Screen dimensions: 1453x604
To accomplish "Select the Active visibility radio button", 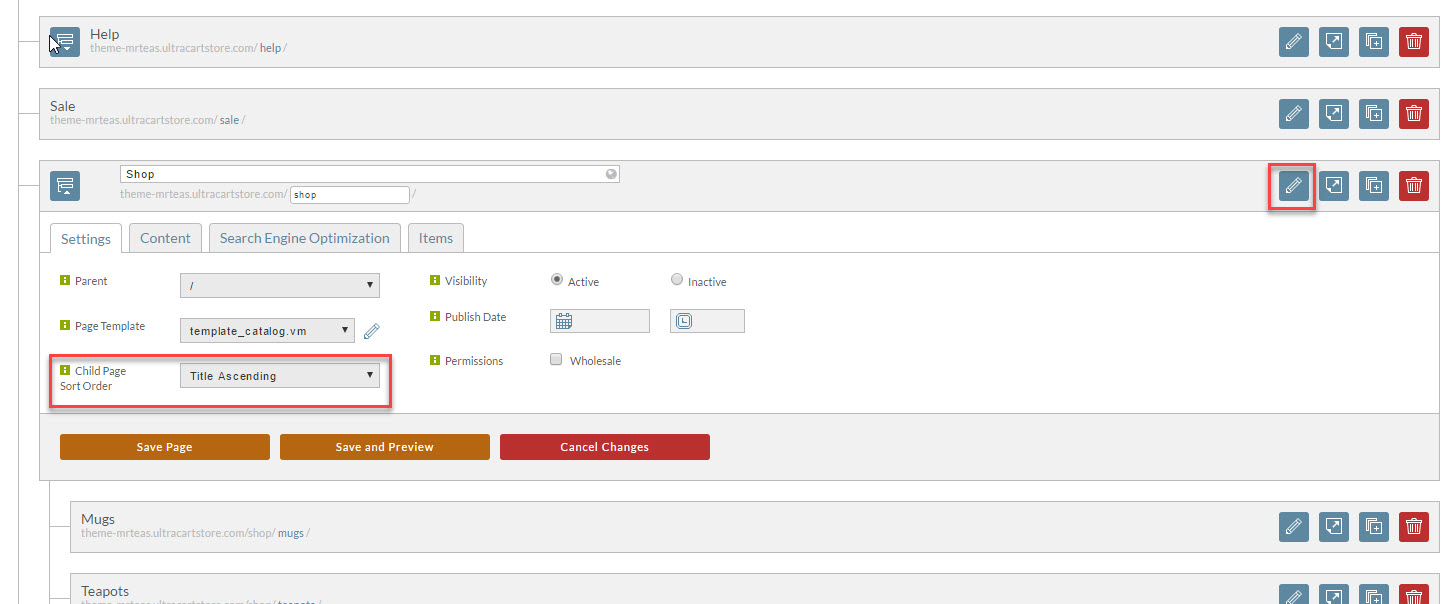I will (x=557, y=280).
